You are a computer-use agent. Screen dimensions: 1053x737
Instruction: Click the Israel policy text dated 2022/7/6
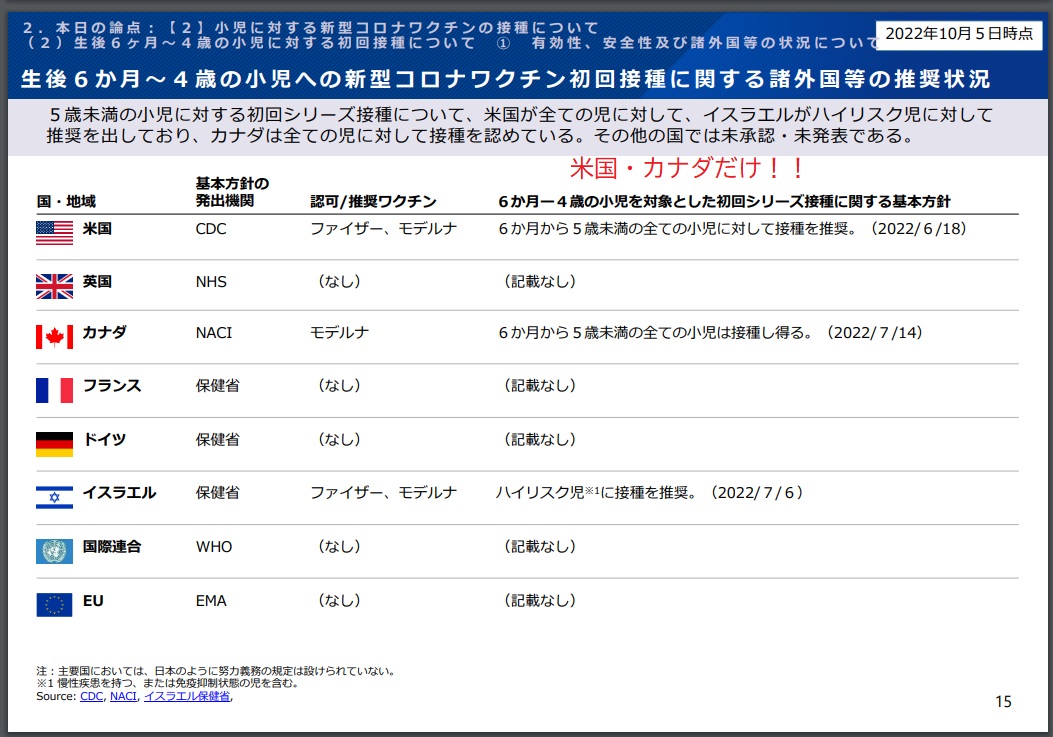click(649, 492)
